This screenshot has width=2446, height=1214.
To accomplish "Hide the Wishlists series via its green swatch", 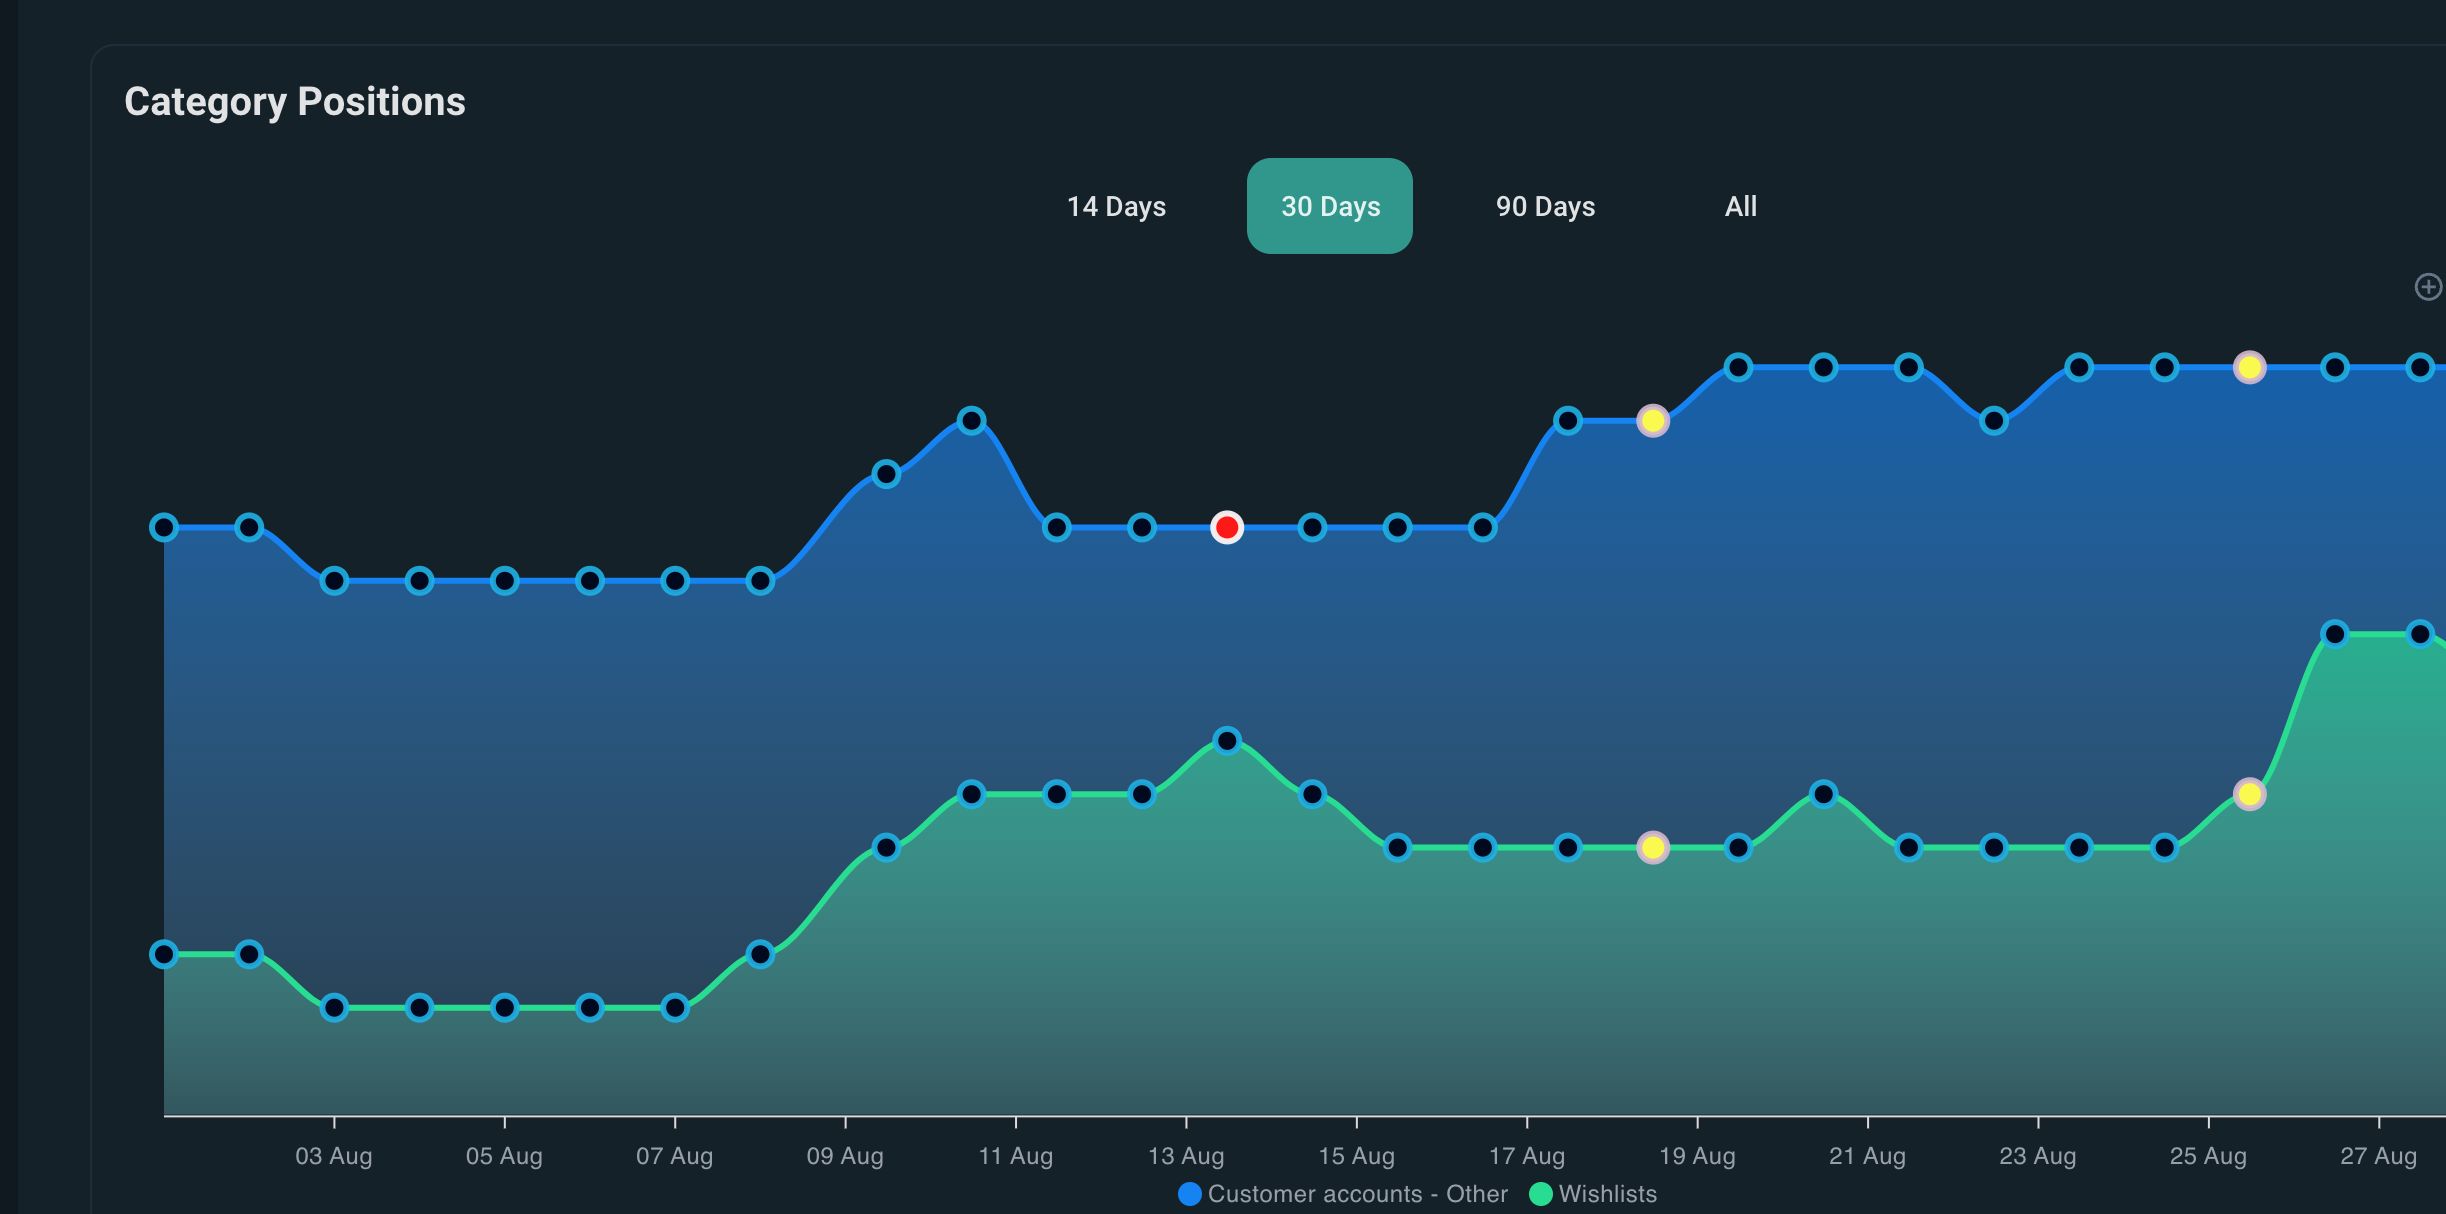I will tap(1540, 1193).
